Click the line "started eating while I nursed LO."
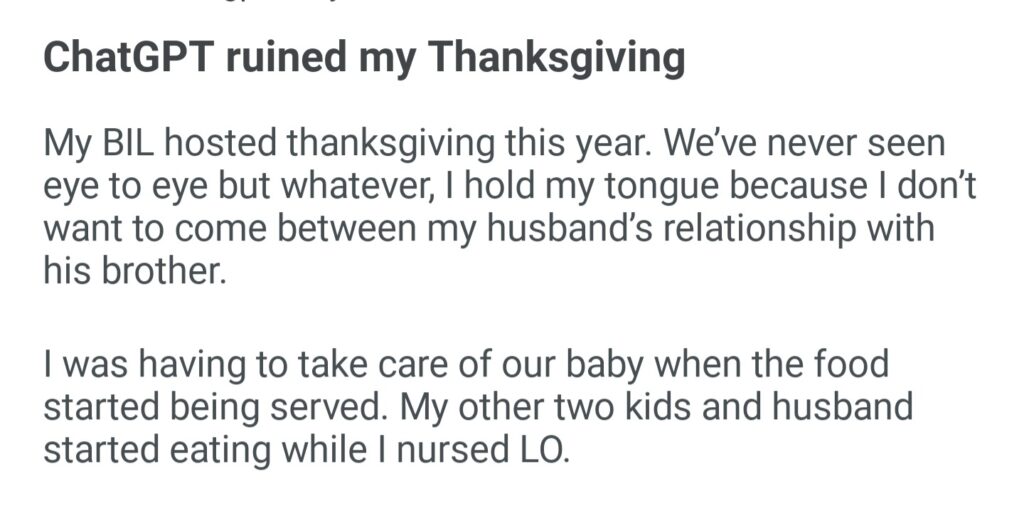 point(306,448)
